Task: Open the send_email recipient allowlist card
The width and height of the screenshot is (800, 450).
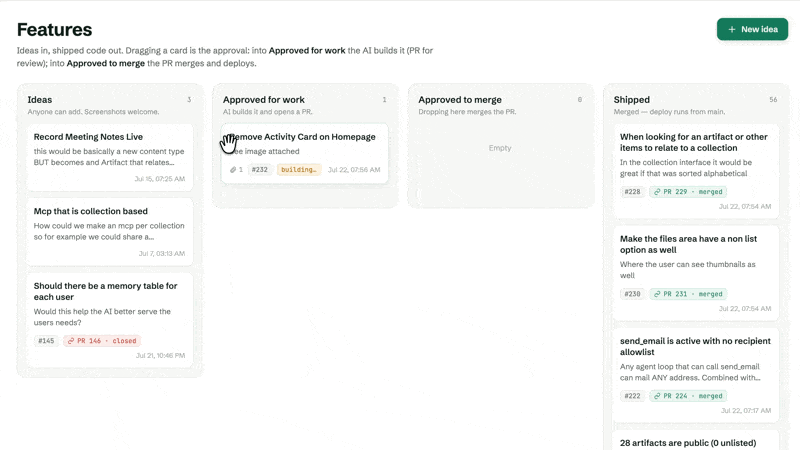Action: pos(696,375)
